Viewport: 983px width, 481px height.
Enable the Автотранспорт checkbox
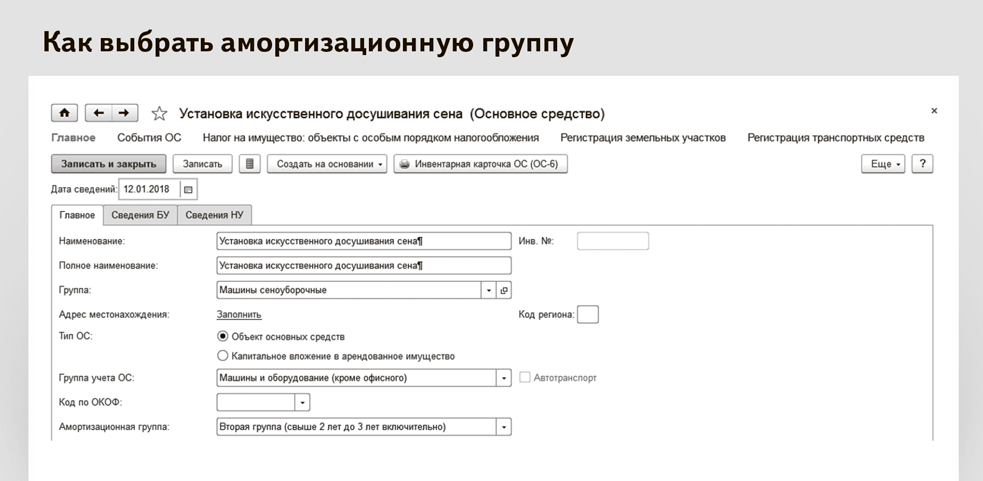525,378
